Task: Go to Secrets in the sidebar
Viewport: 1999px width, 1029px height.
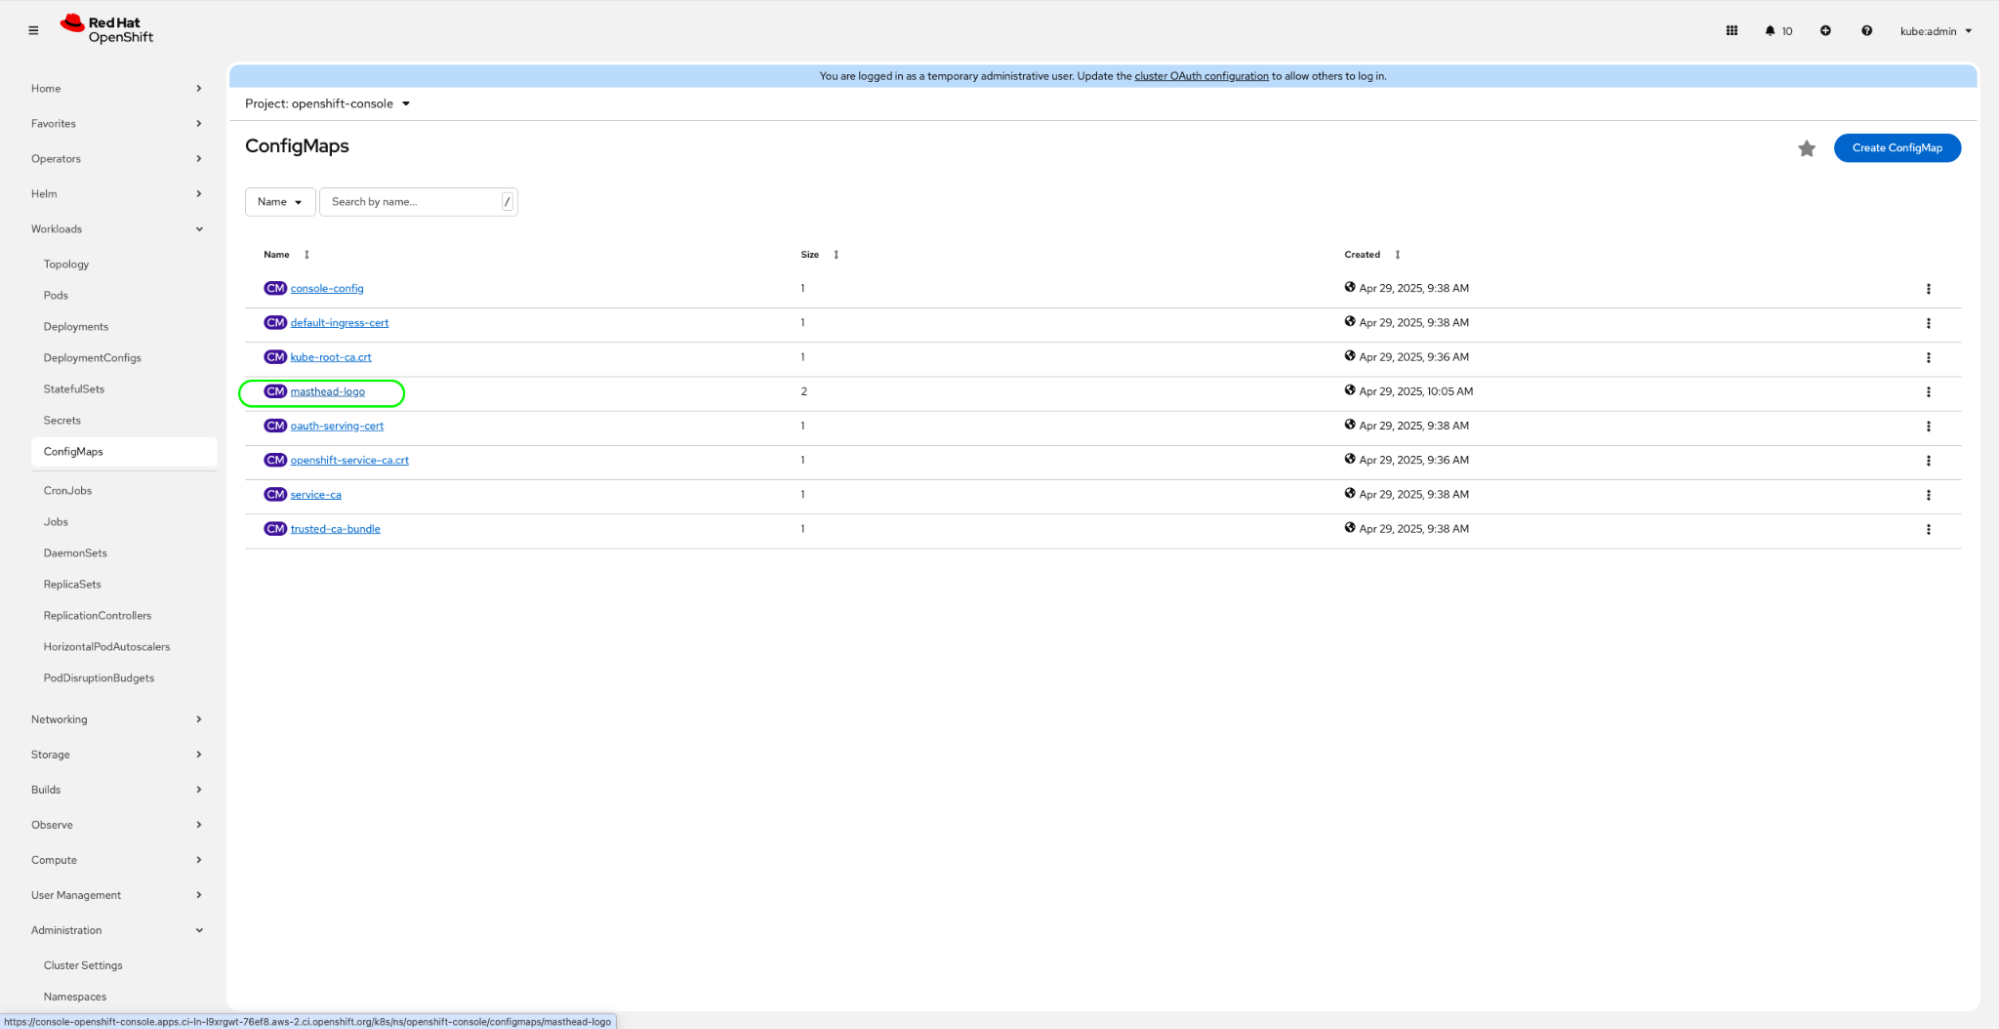Action: pyautogui.click(x=62, y=420)
